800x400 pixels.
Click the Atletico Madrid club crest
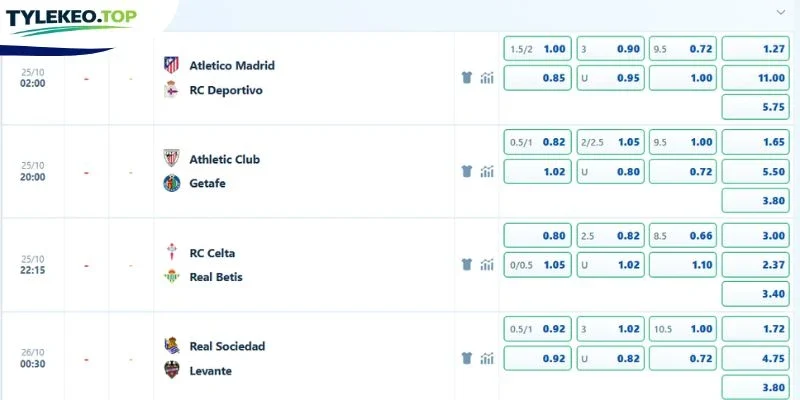[x=171, y=65]
